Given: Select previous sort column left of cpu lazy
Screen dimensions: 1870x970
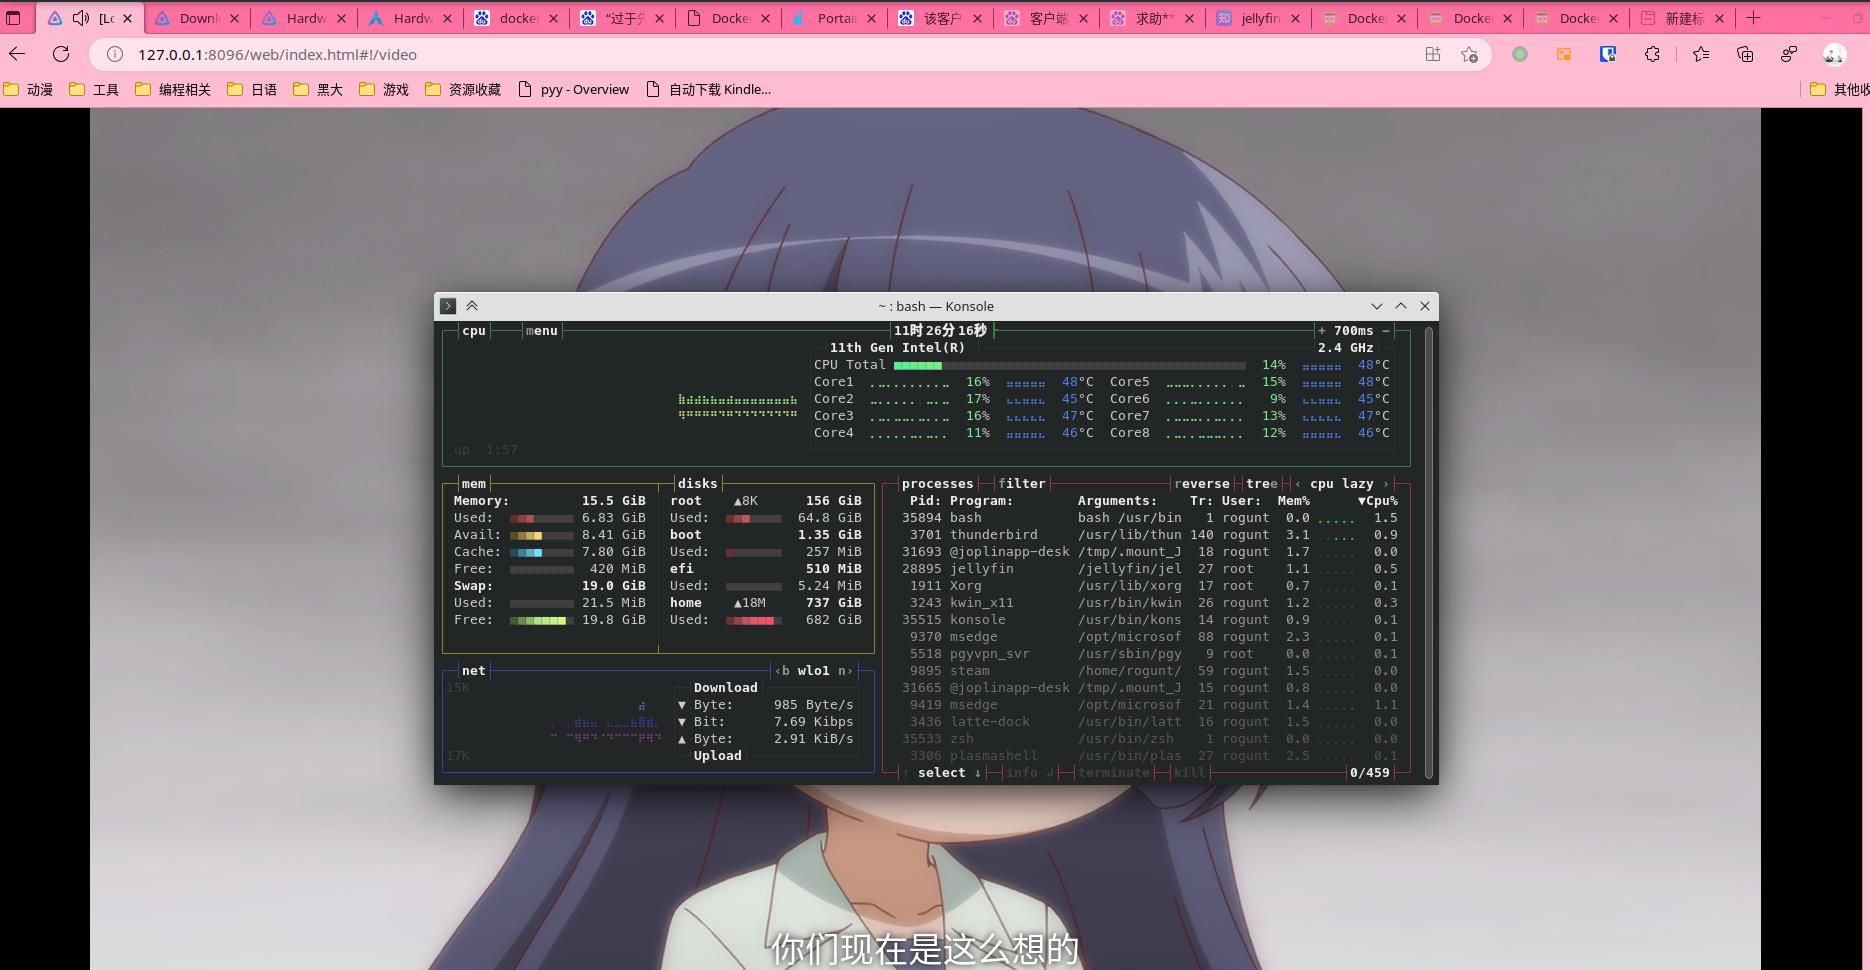Looking at the screenshot, I should (1298, 484).
